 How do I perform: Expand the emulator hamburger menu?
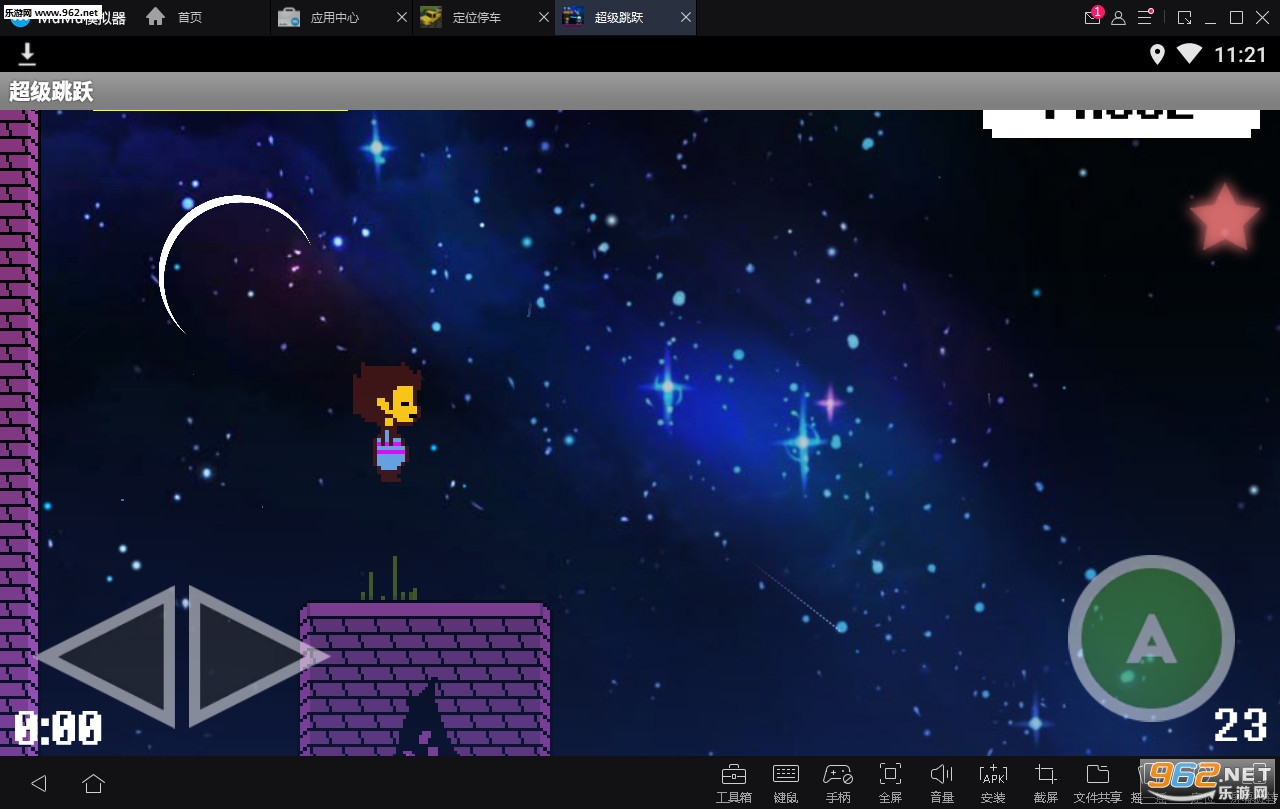[1145, 18]
